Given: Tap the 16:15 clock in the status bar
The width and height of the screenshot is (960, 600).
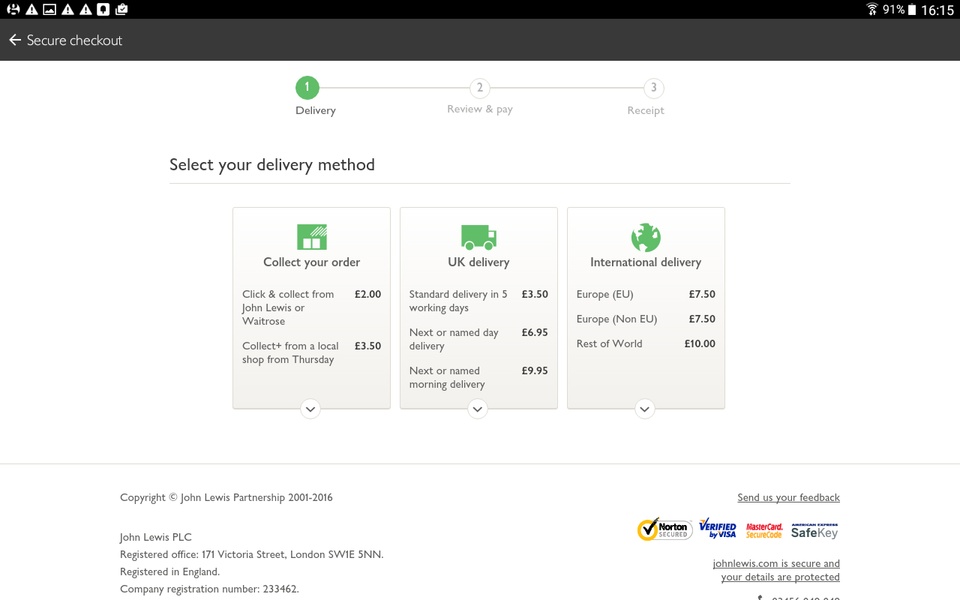Looking at the screenshot, I should click(937, 10).
